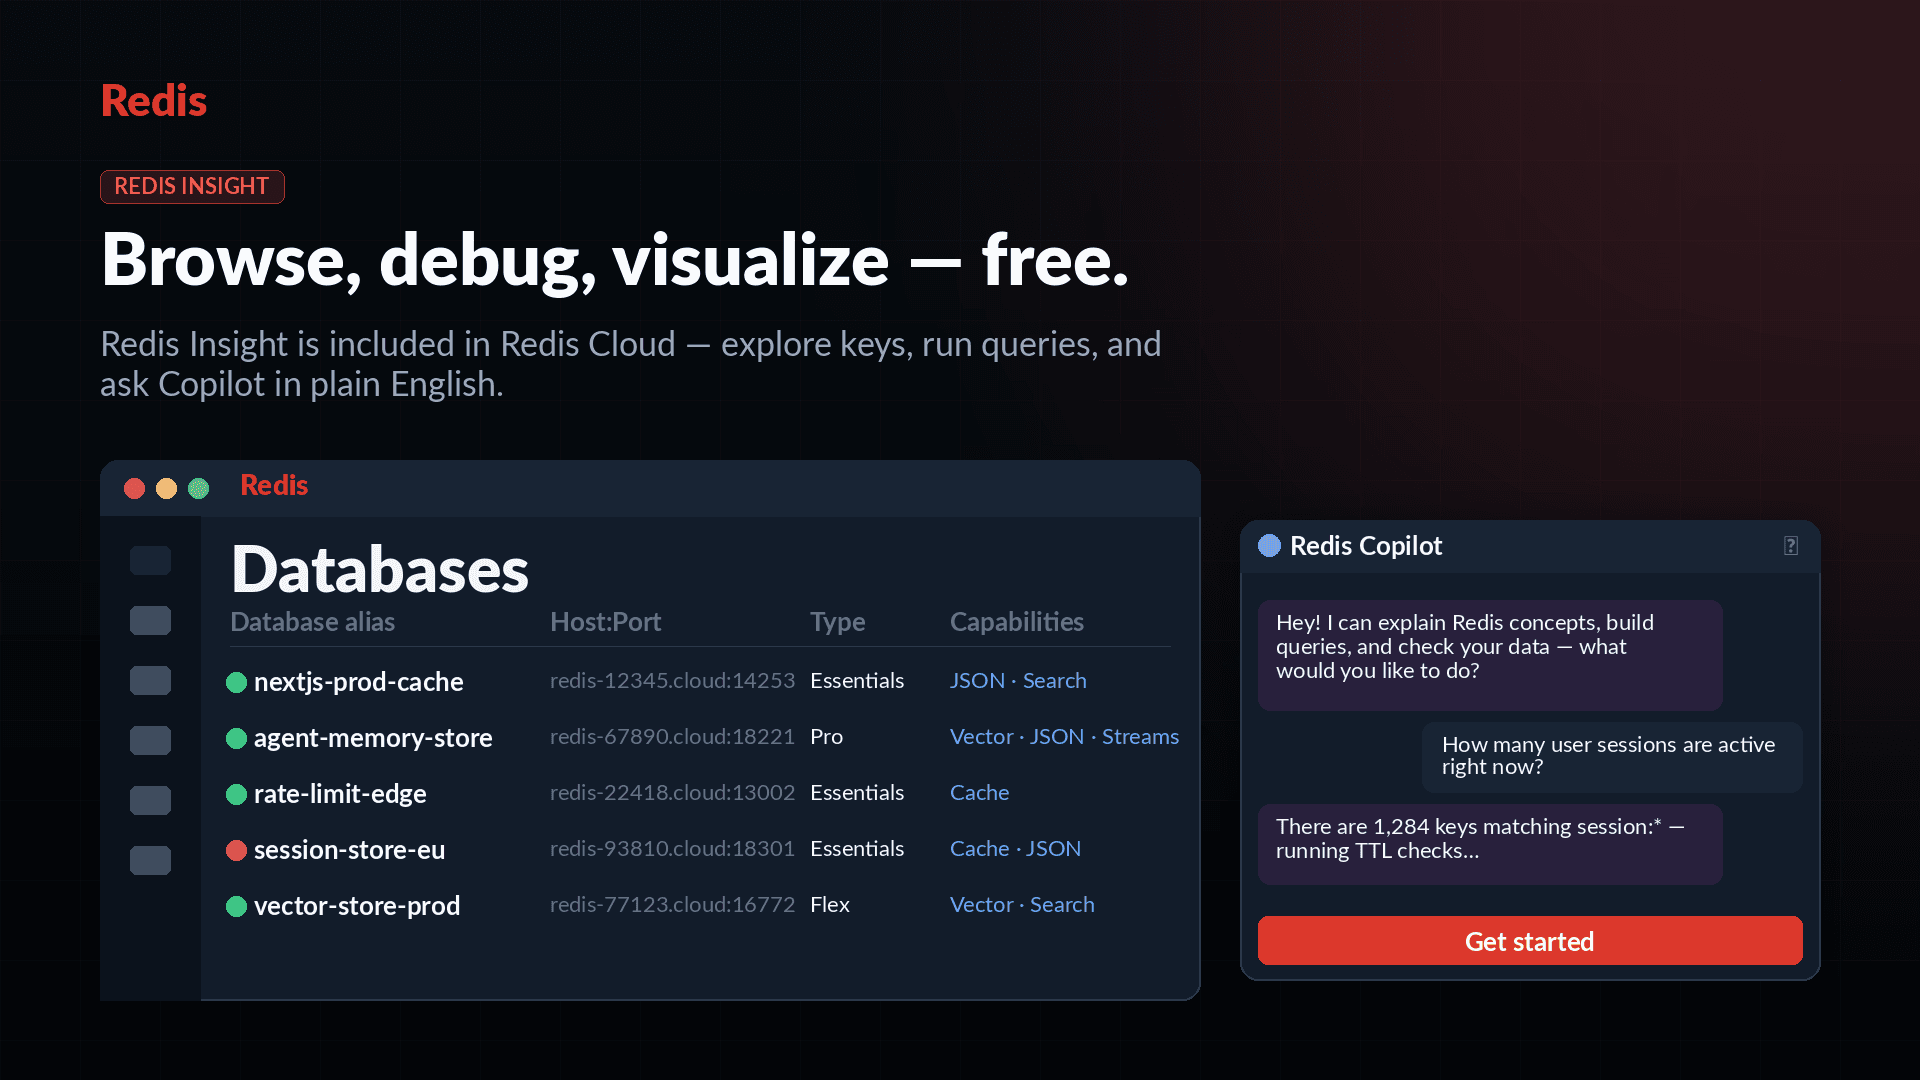
Task: Select host redis-22418.cloud:13002
Action: pos(672,793)
